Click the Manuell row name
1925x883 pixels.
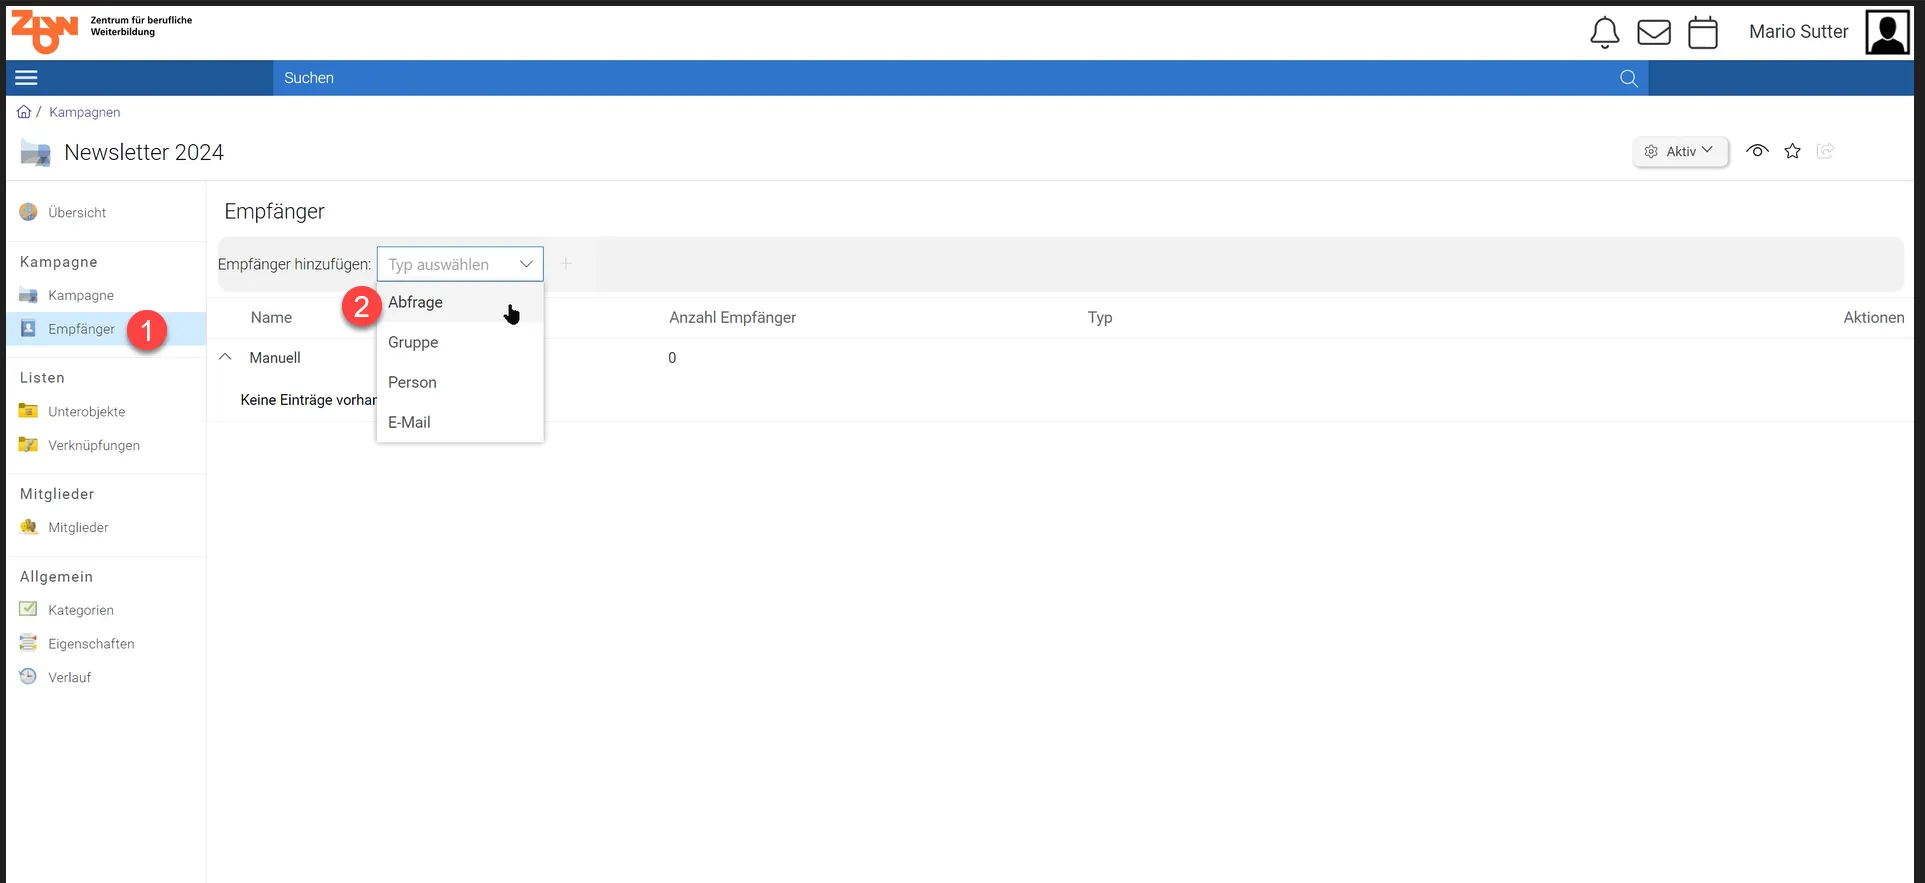275,357
